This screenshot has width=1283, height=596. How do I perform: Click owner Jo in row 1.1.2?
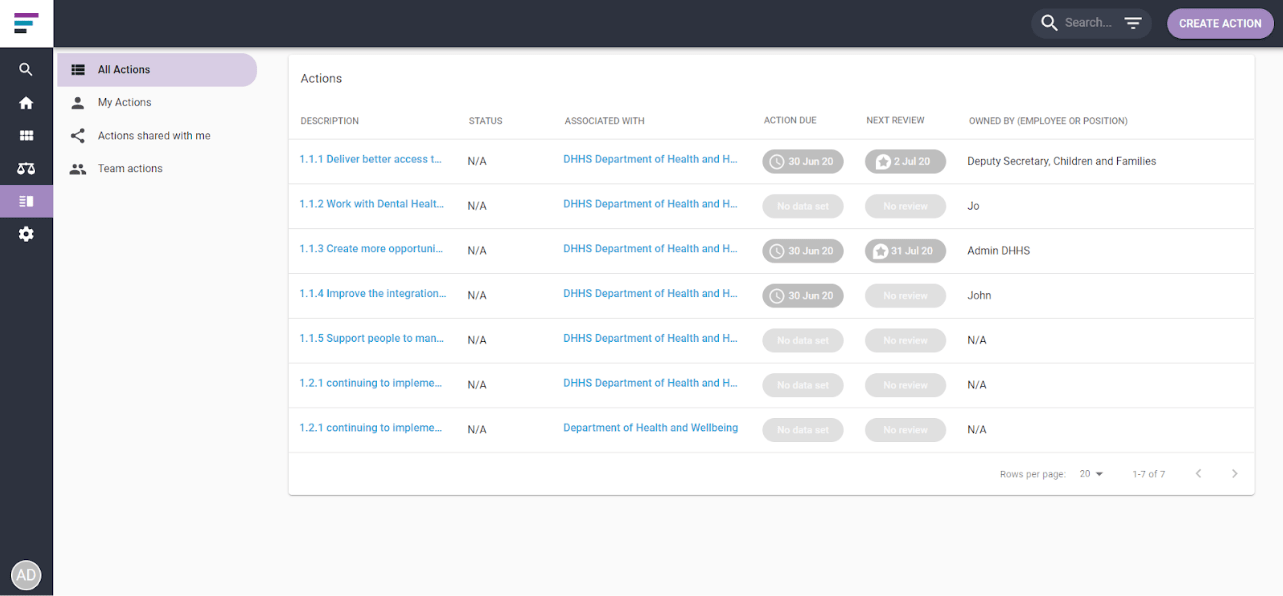(973, 206)
